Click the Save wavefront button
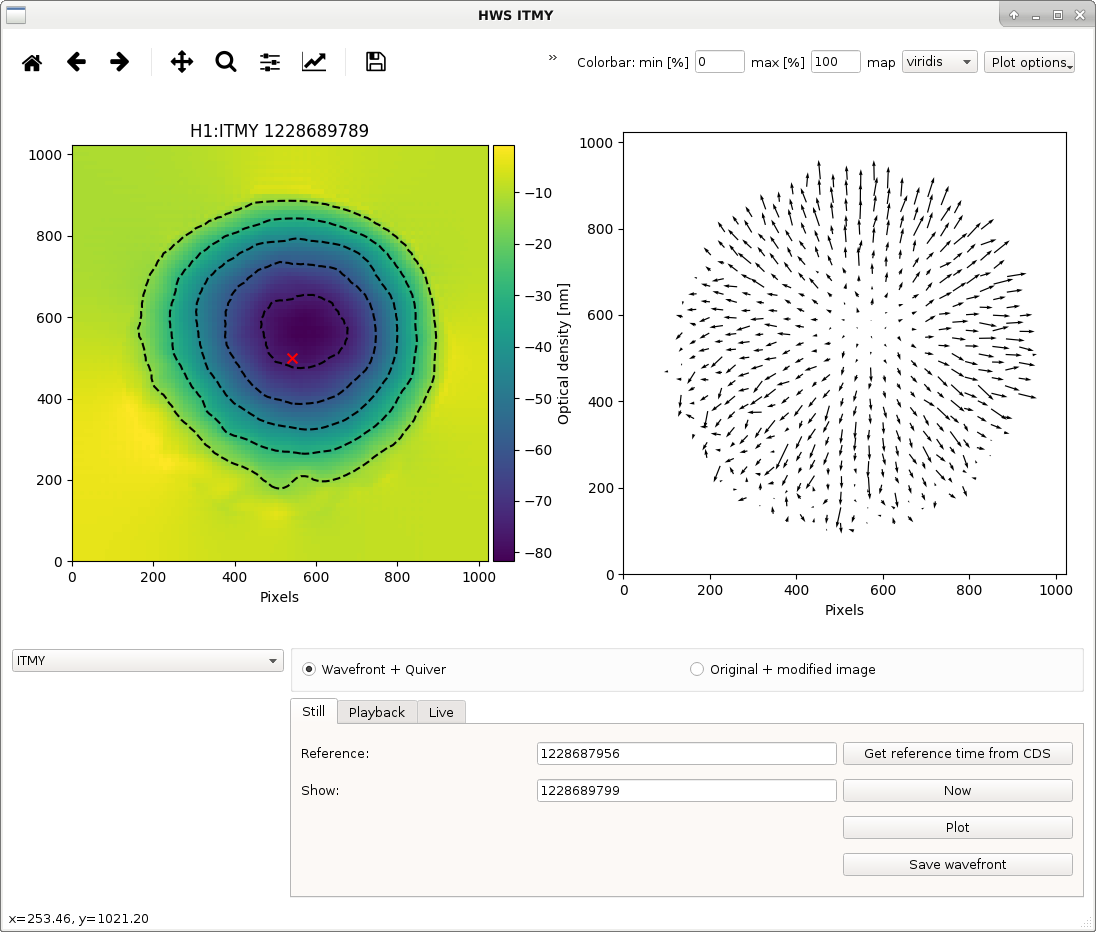This screenshot has width=1096, height=932. 958,864
